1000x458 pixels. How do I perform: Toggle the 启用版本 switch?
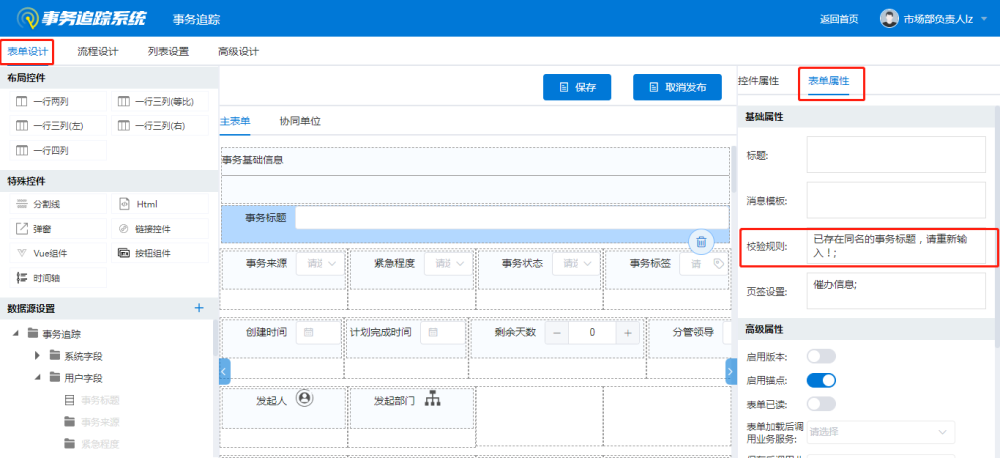[821, 356]
